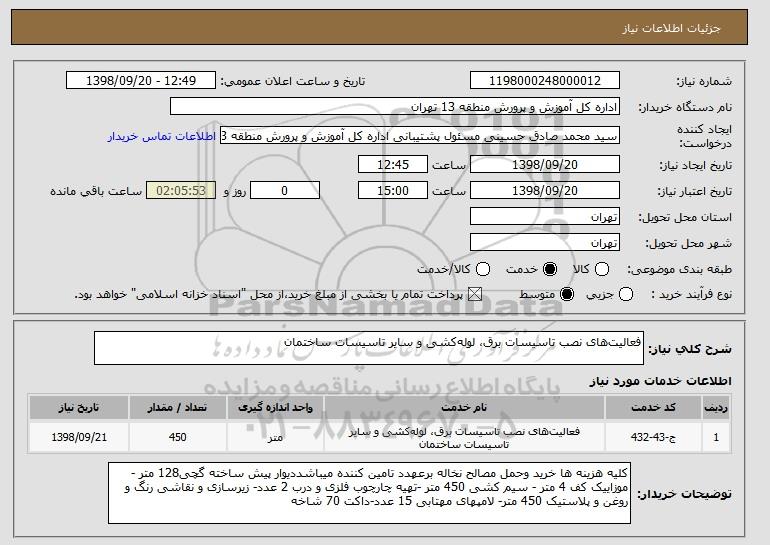Viewport: 770px width, 545px height.
Task: Click the ردیف column header
Action: click(716, 408)
